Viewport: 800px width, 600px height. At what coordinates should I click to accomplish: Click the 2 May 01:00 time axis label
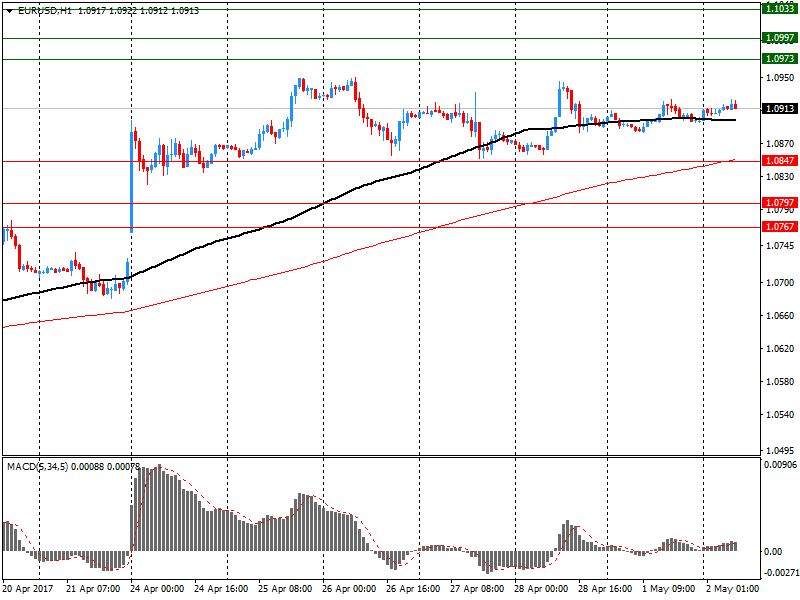[x=733, y=589]
